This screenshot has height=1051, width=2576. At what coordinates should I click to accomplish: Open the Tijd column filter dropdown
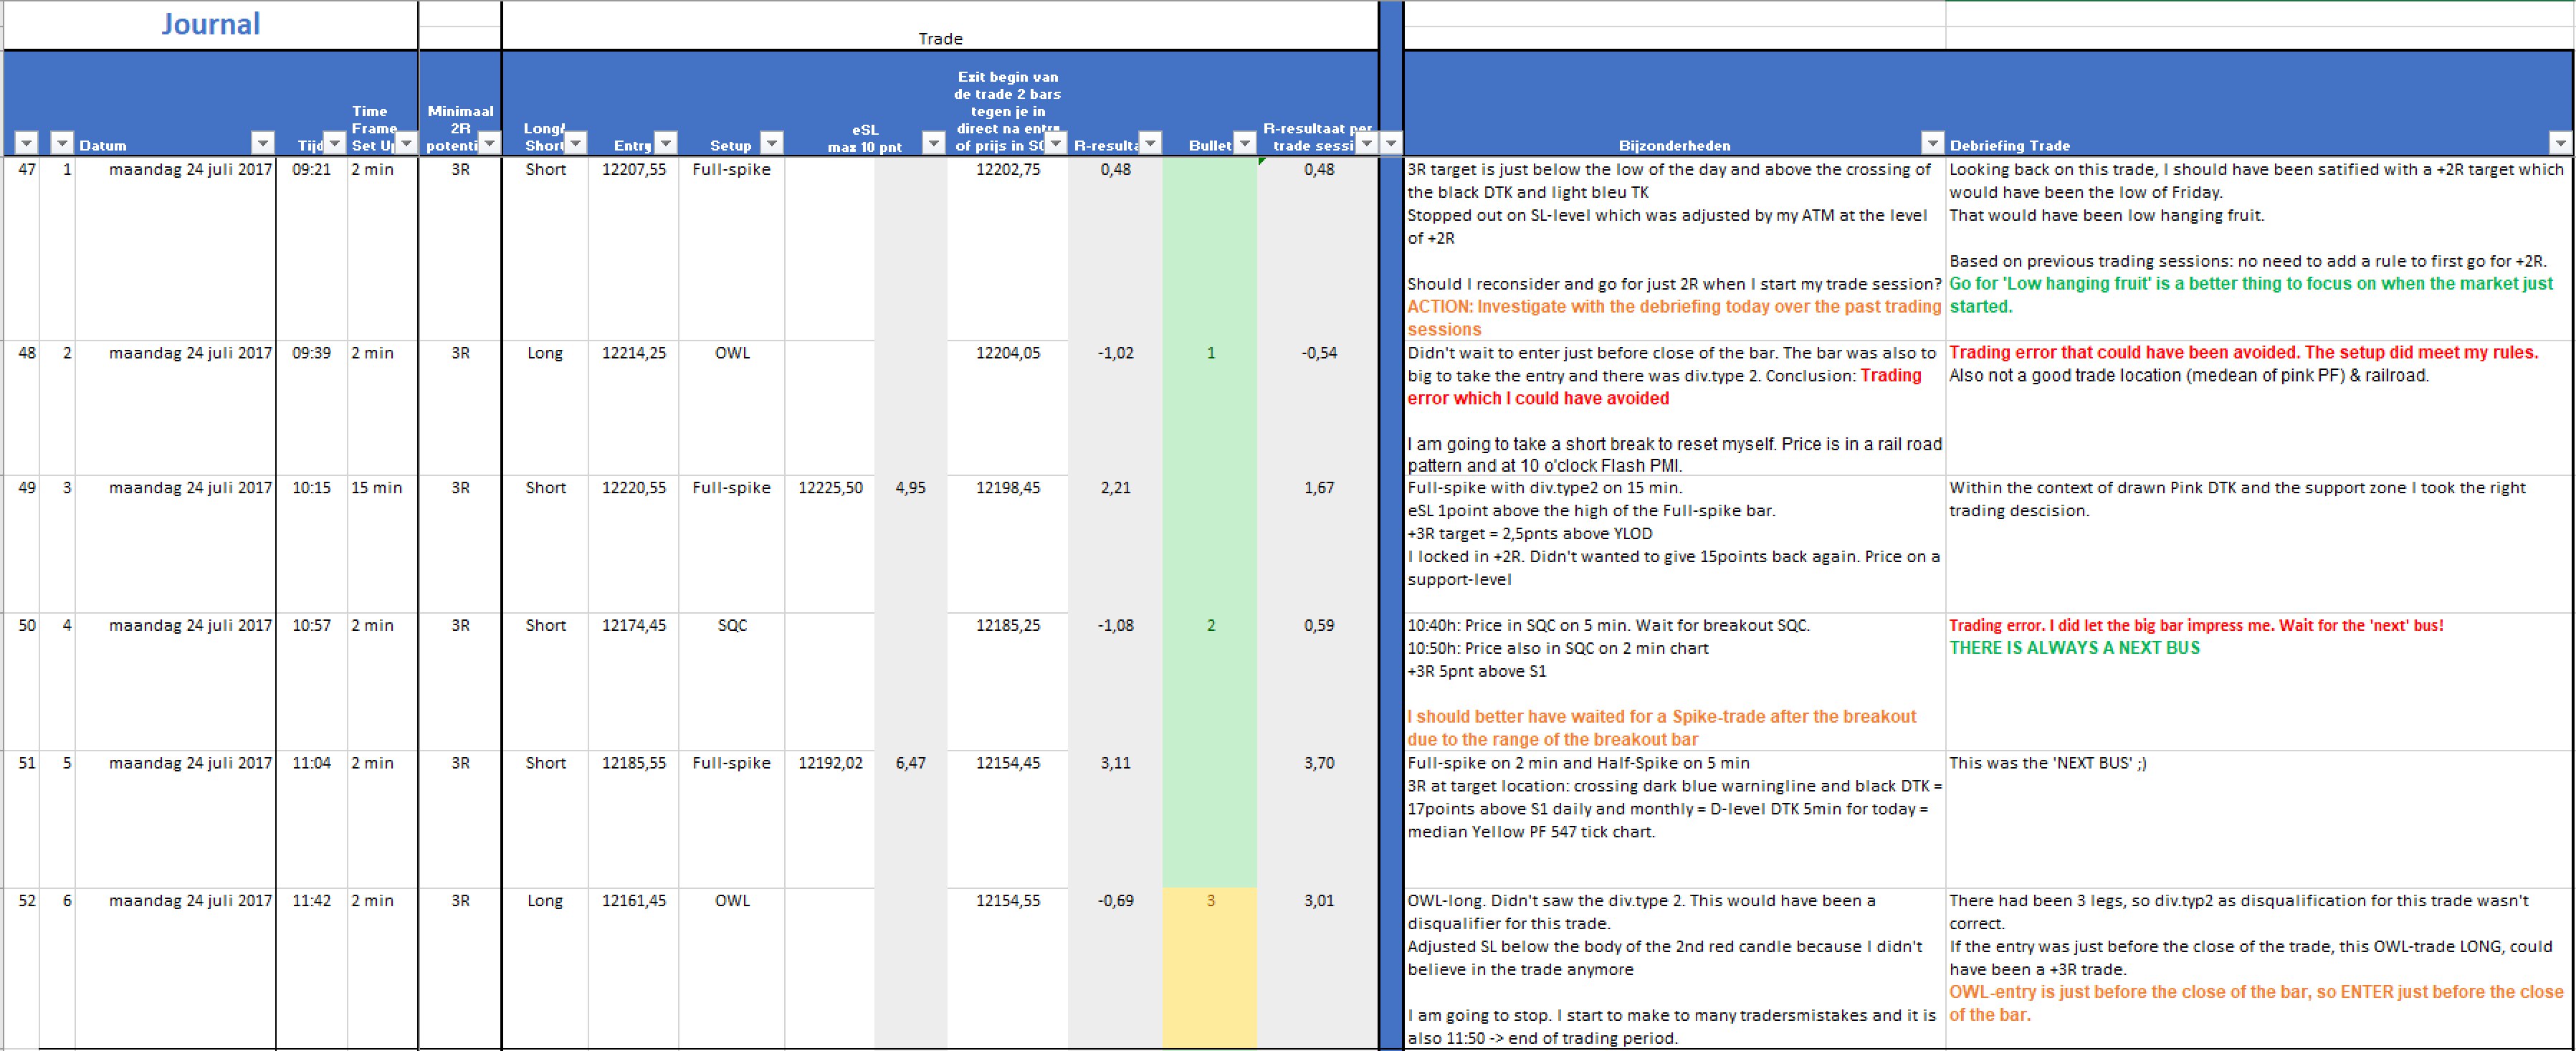334,143
